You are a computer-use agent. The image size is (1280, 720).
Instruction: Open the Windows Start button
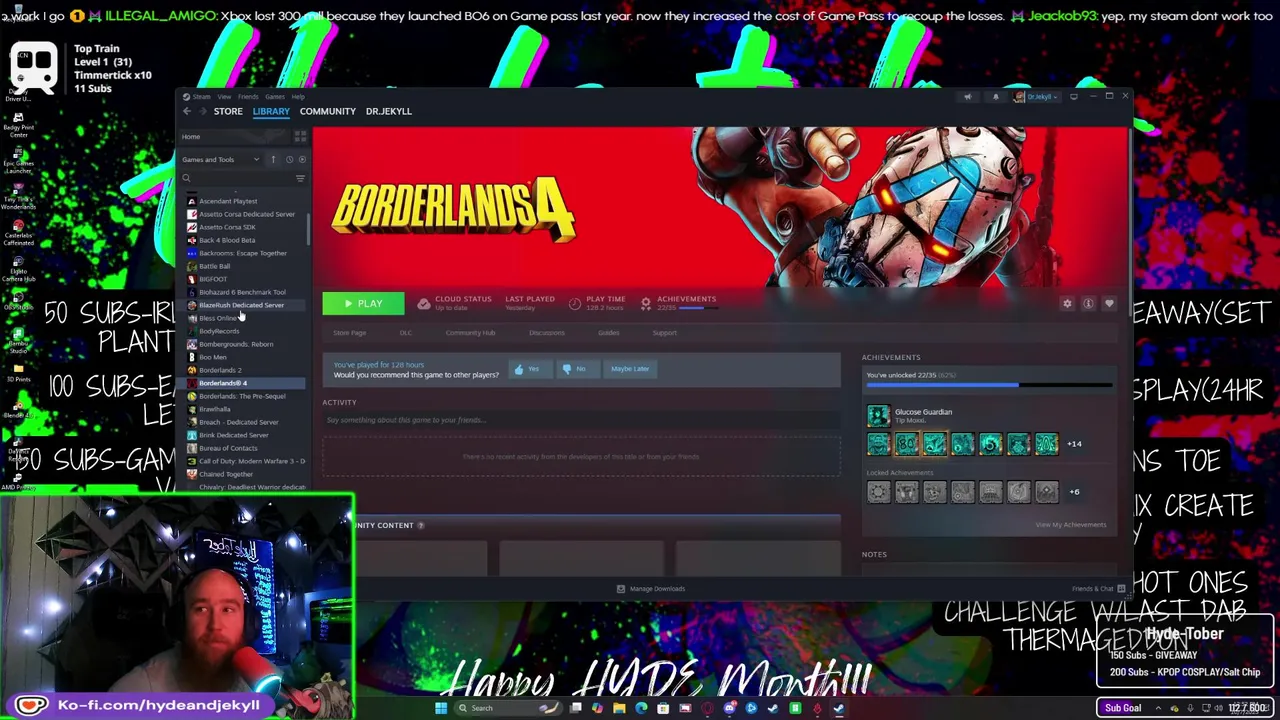tap(441, 708)
